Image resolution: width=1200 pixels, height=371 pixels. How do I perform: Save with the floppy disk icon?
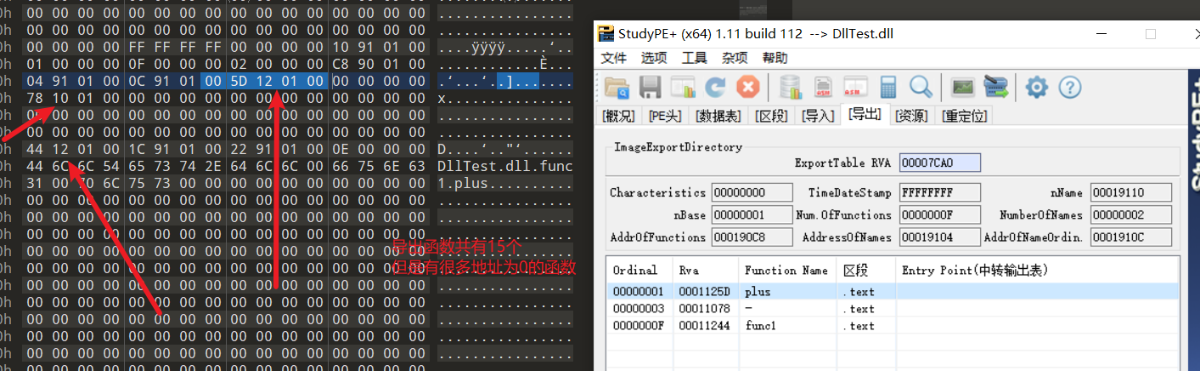[x=650, y=87]
